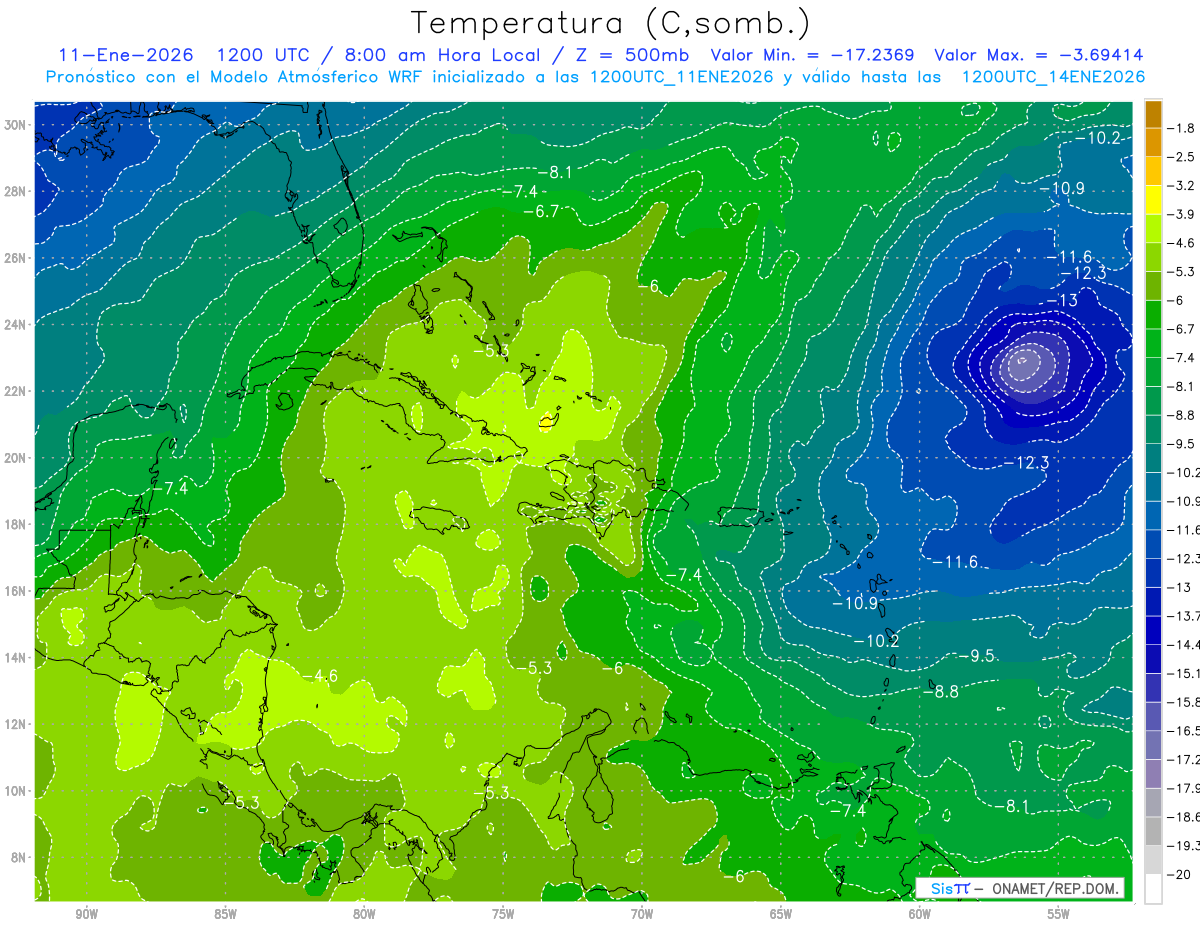
Task: Click the 24N latitude axis label
Action: [16, 325]
